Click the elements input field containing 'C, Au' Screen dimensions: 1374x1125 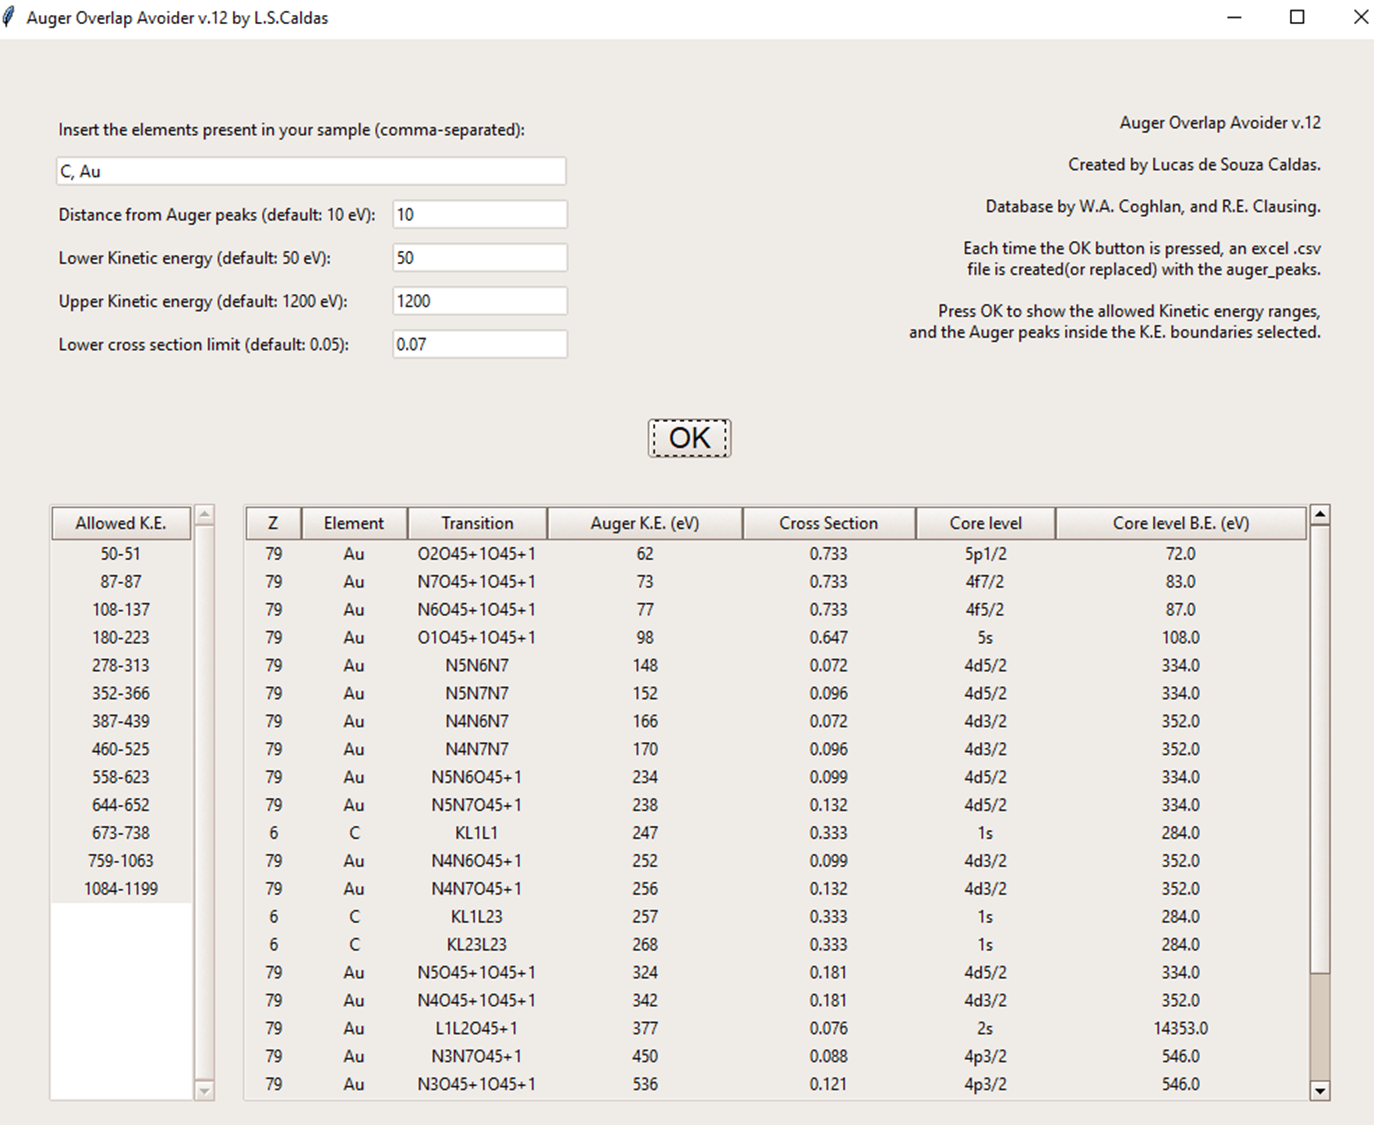(310, 170)
